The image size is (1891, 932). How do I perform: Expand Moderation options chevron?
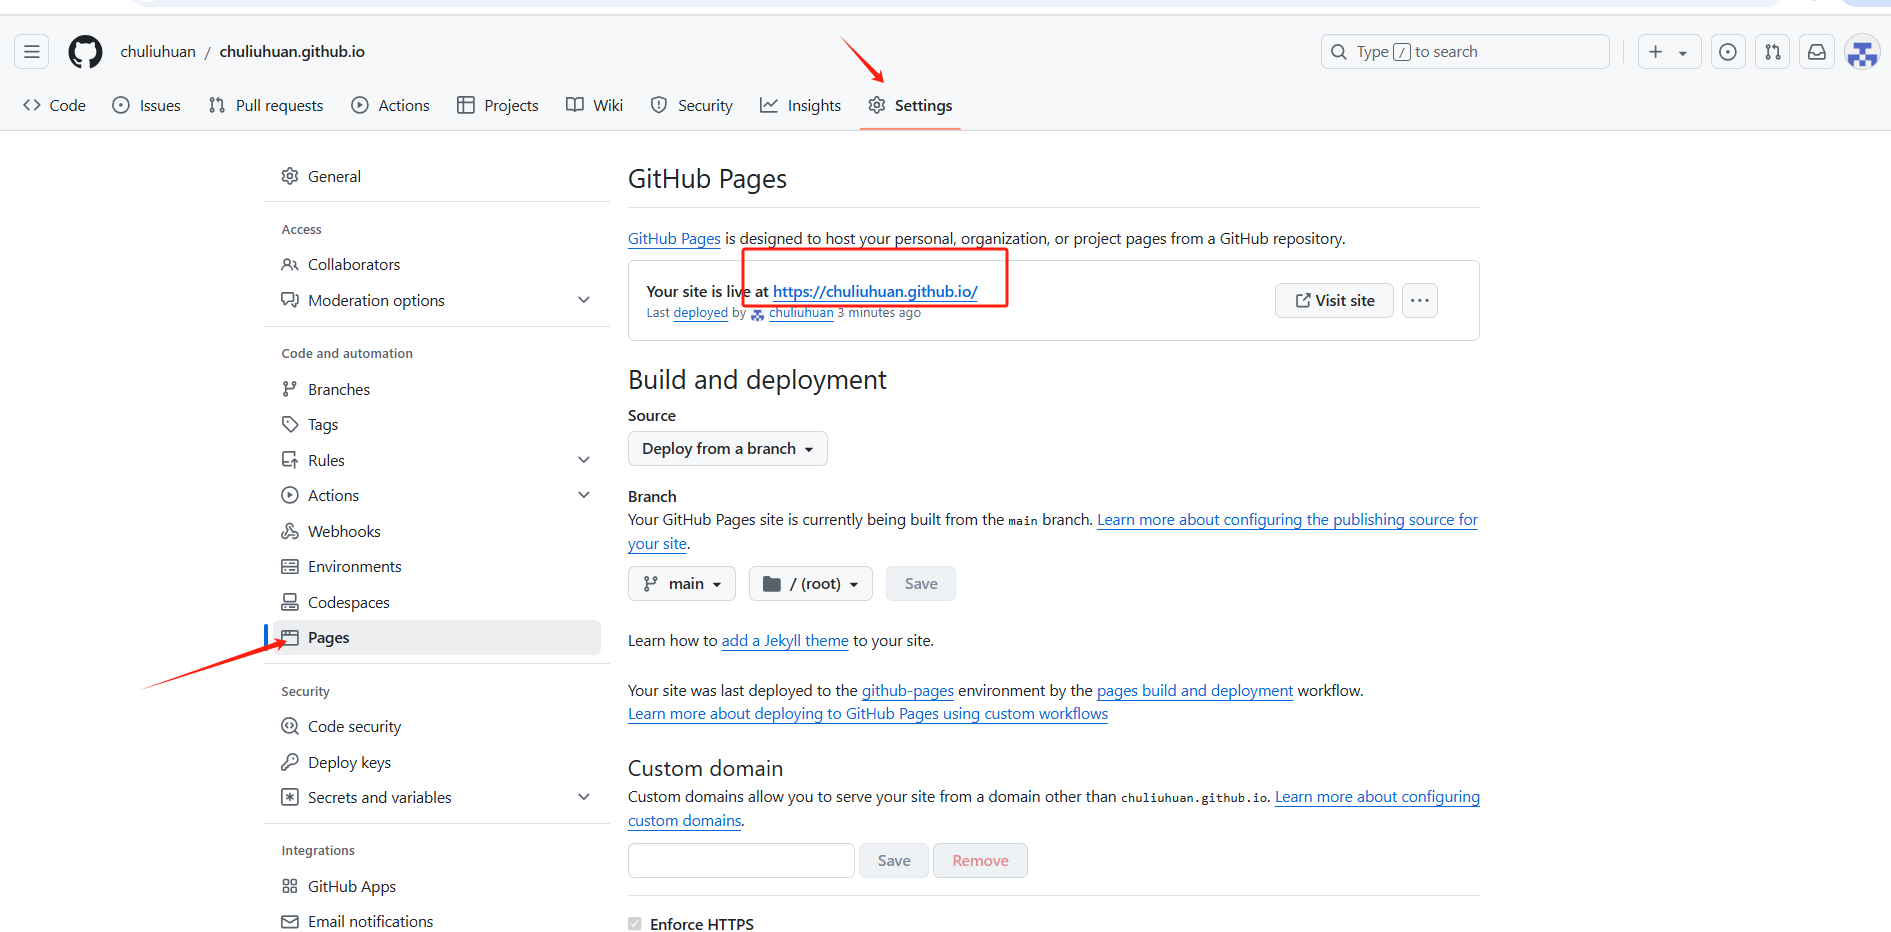click(584, 300)
